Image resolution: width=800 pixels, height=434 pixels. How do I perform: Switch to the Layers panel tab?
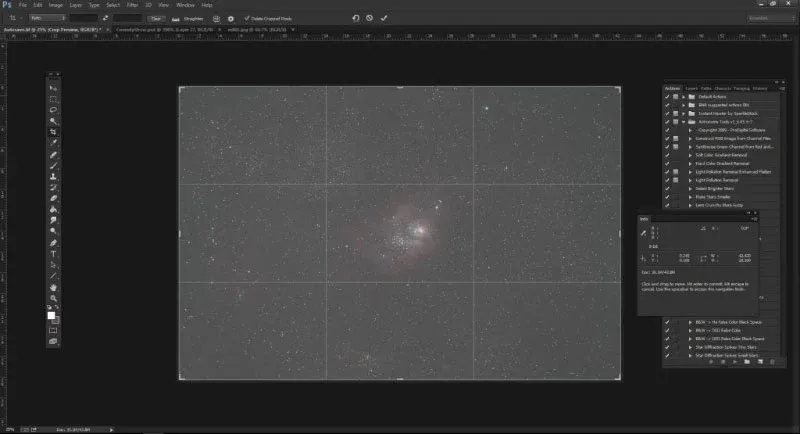point(691,87)
